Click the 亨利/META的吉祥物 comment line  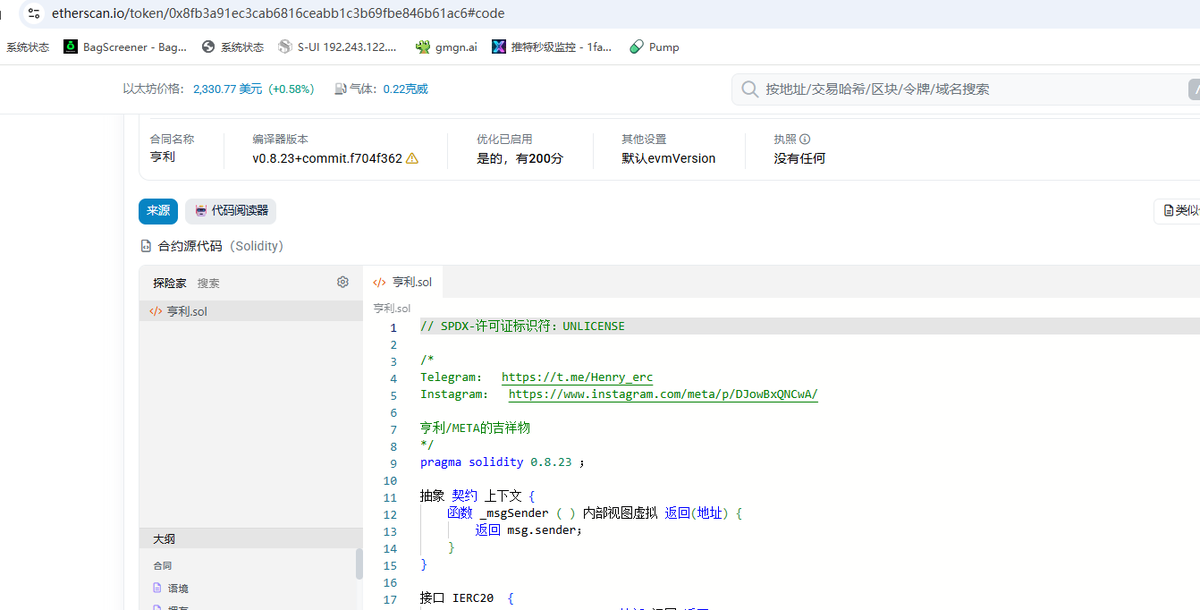click(475, 428)
